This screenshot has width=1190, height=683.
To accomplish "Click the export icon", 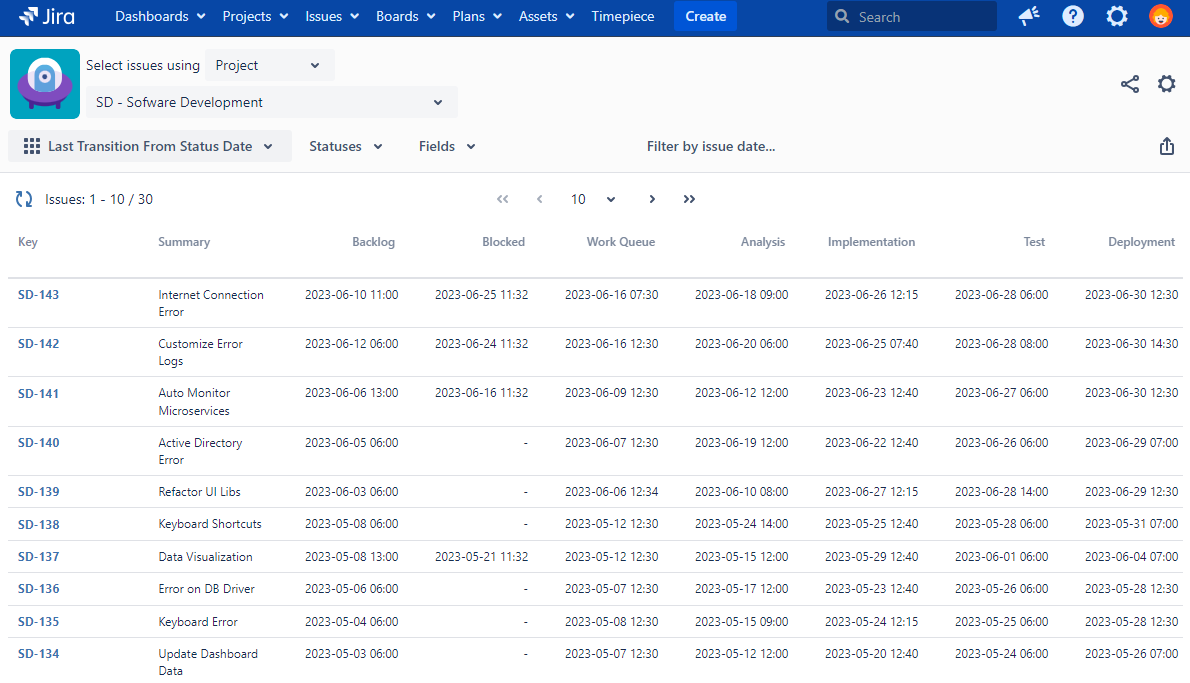I will (1166, 146).
